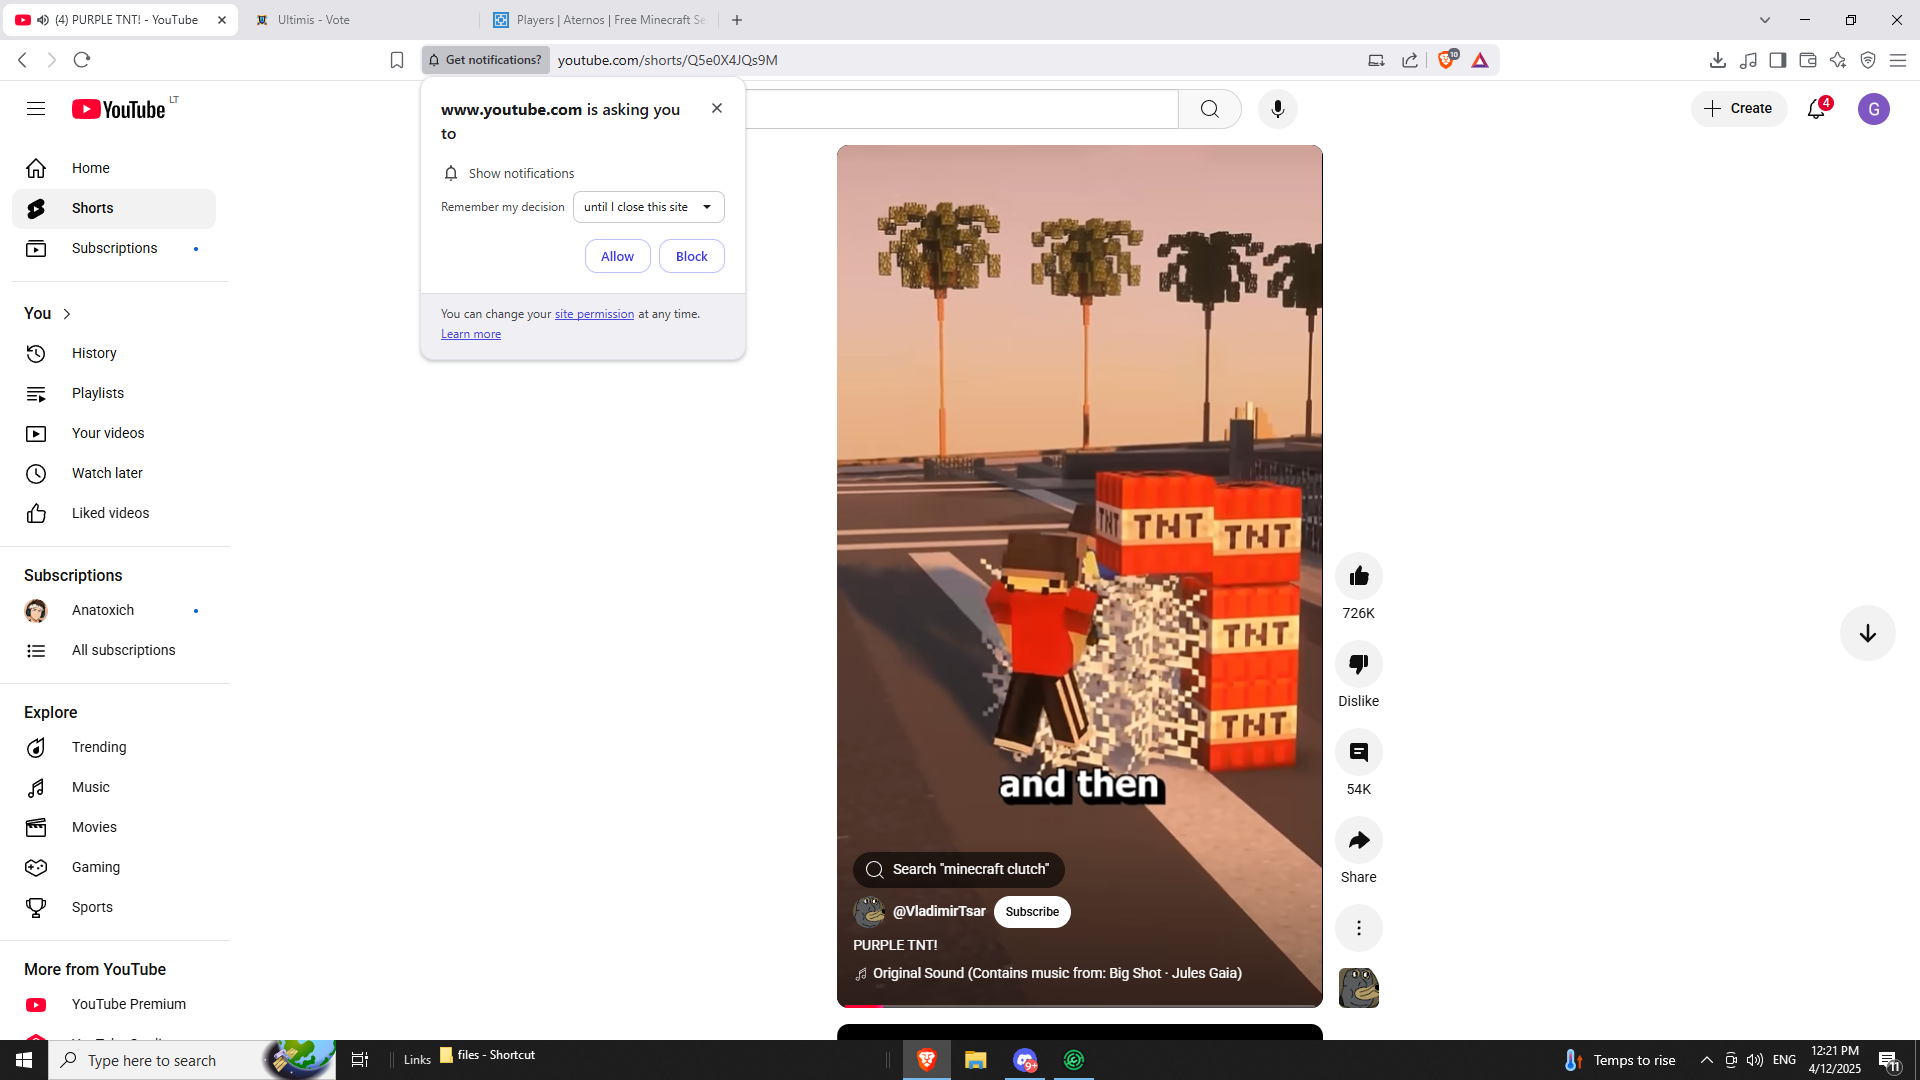Open the three-dot more actions menu
This screenshot has height=1080, width=1920.
pyautogui.click(x=1358, y=928)
